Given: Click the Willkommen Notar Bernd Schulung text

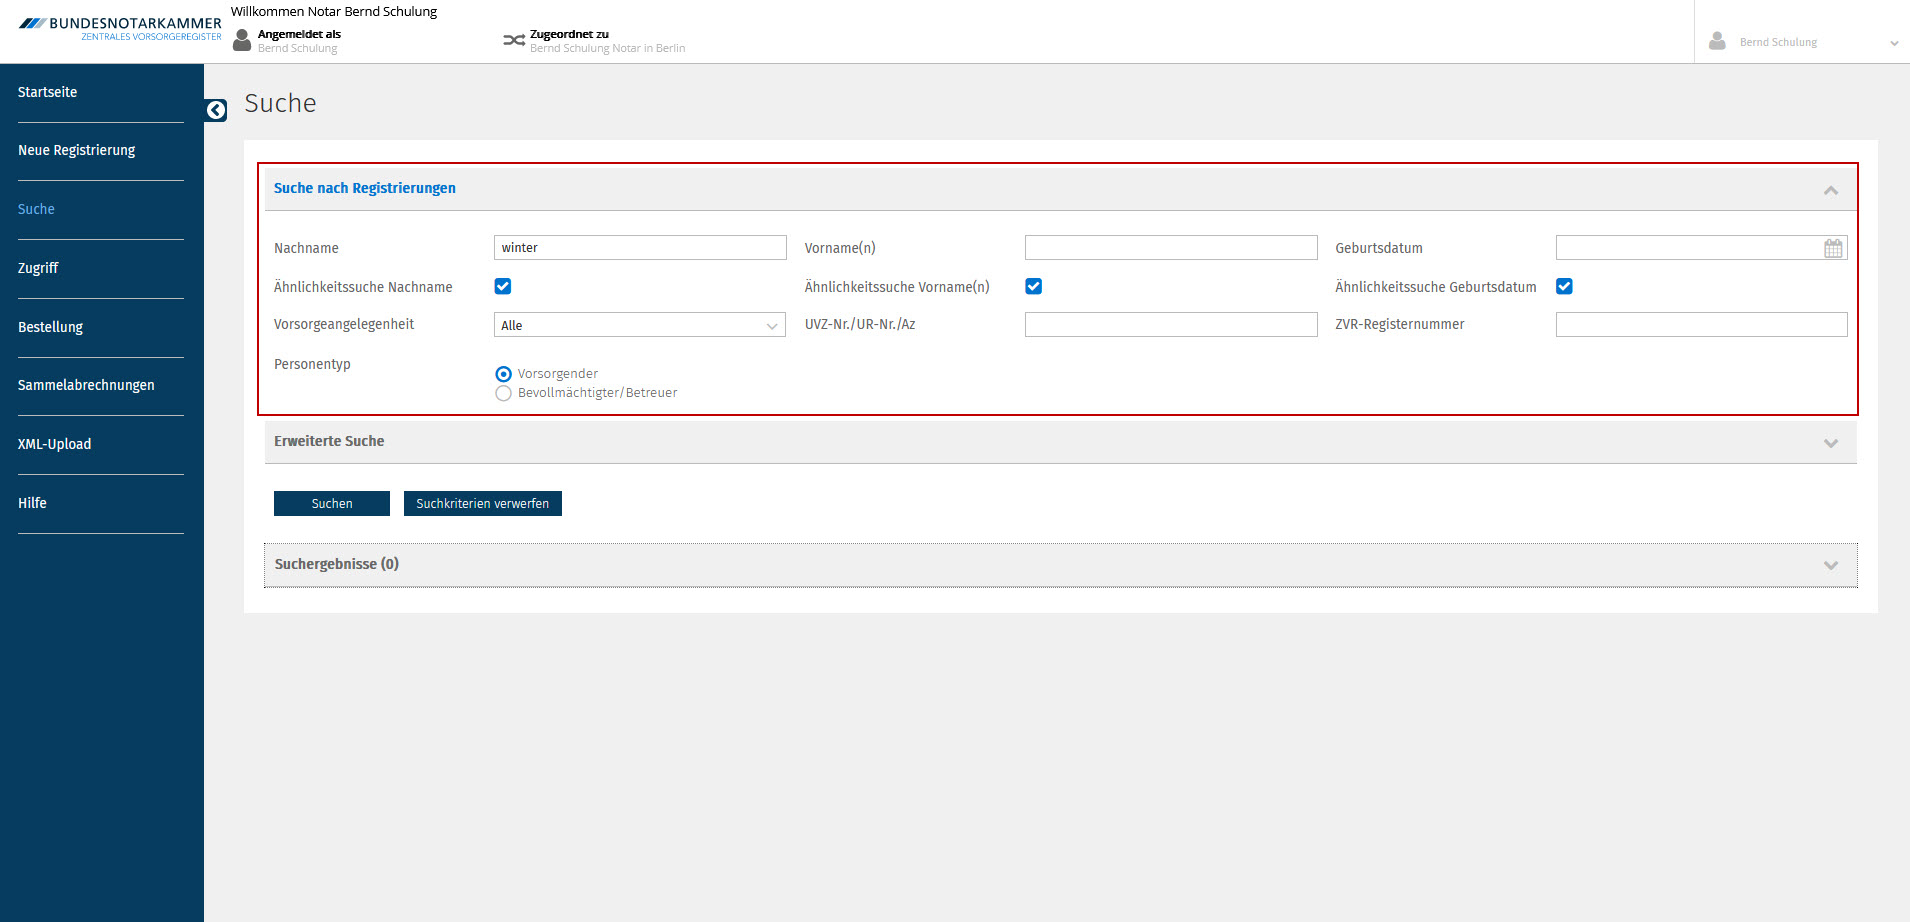Looking at the screenshot, I should tap(334, 12).
